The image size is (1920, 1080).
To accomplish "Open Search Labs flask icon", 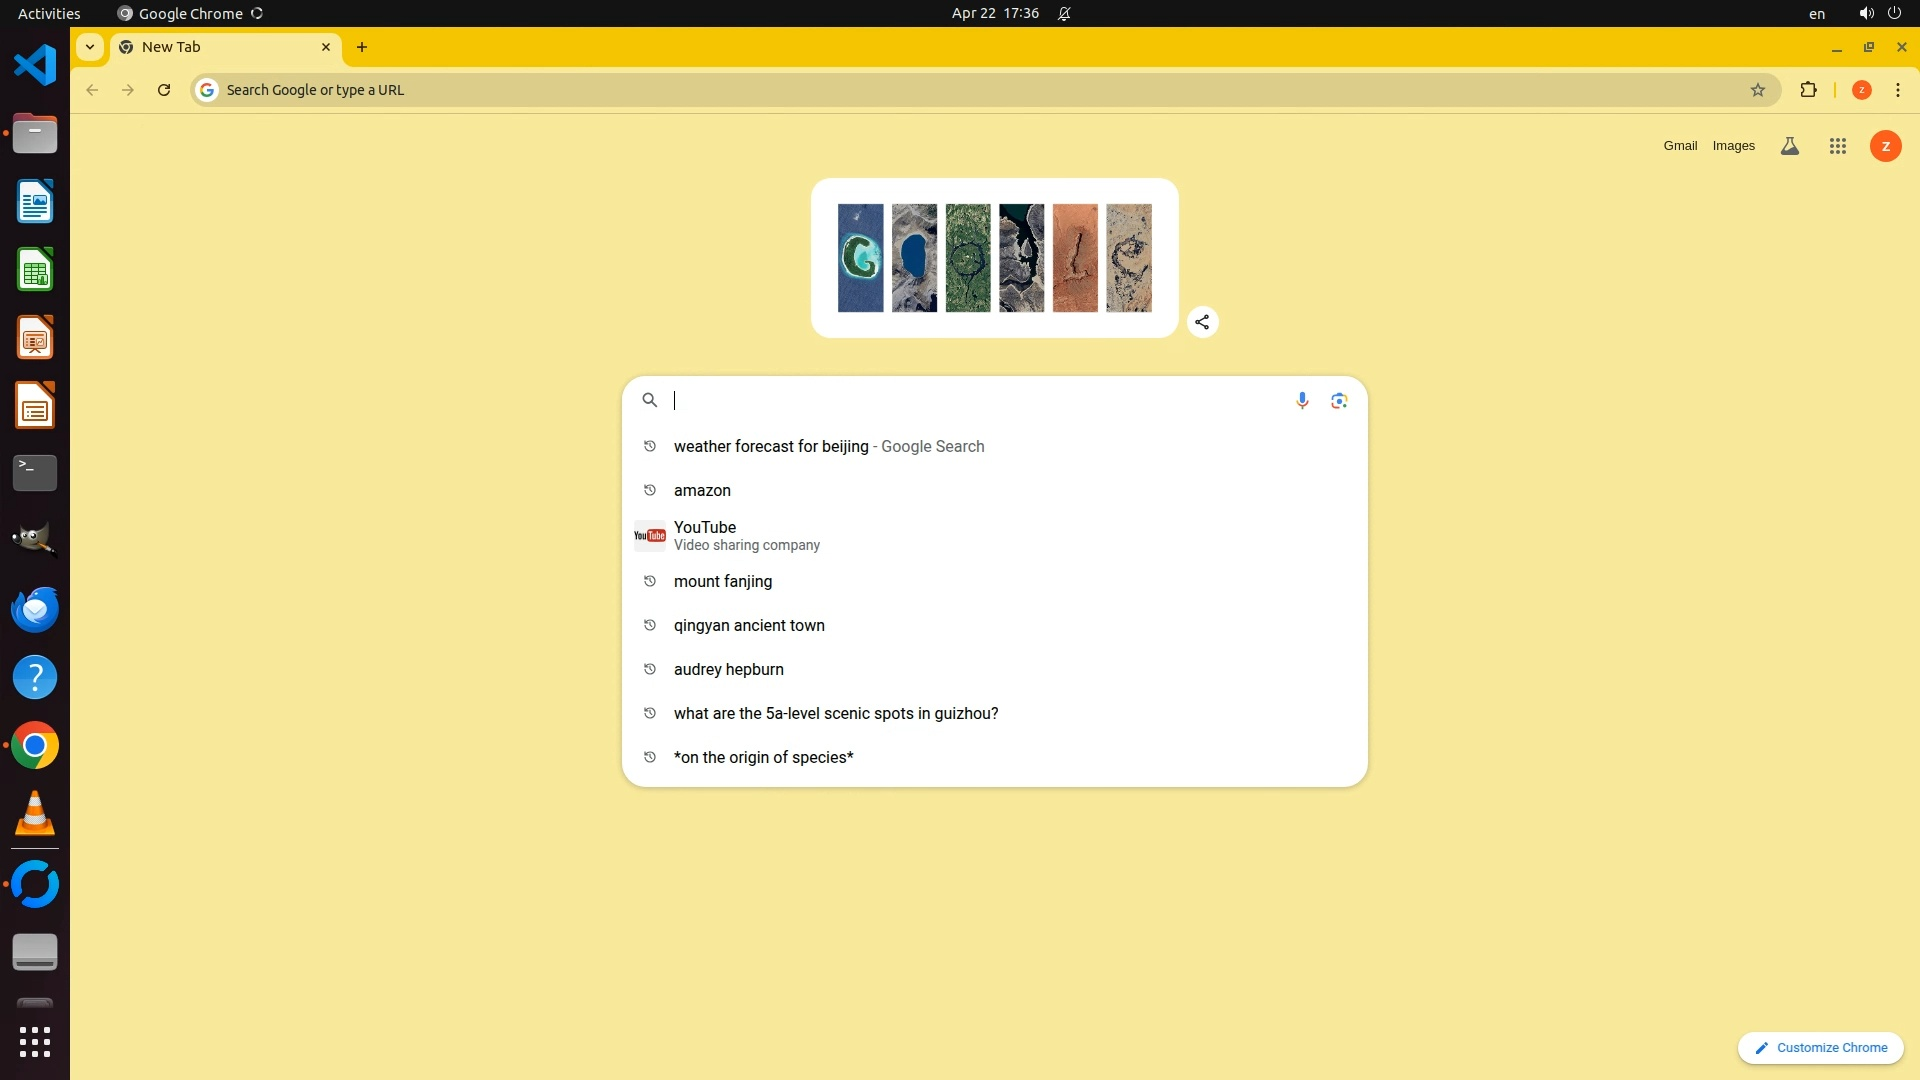I will (x=1790, y=146).
